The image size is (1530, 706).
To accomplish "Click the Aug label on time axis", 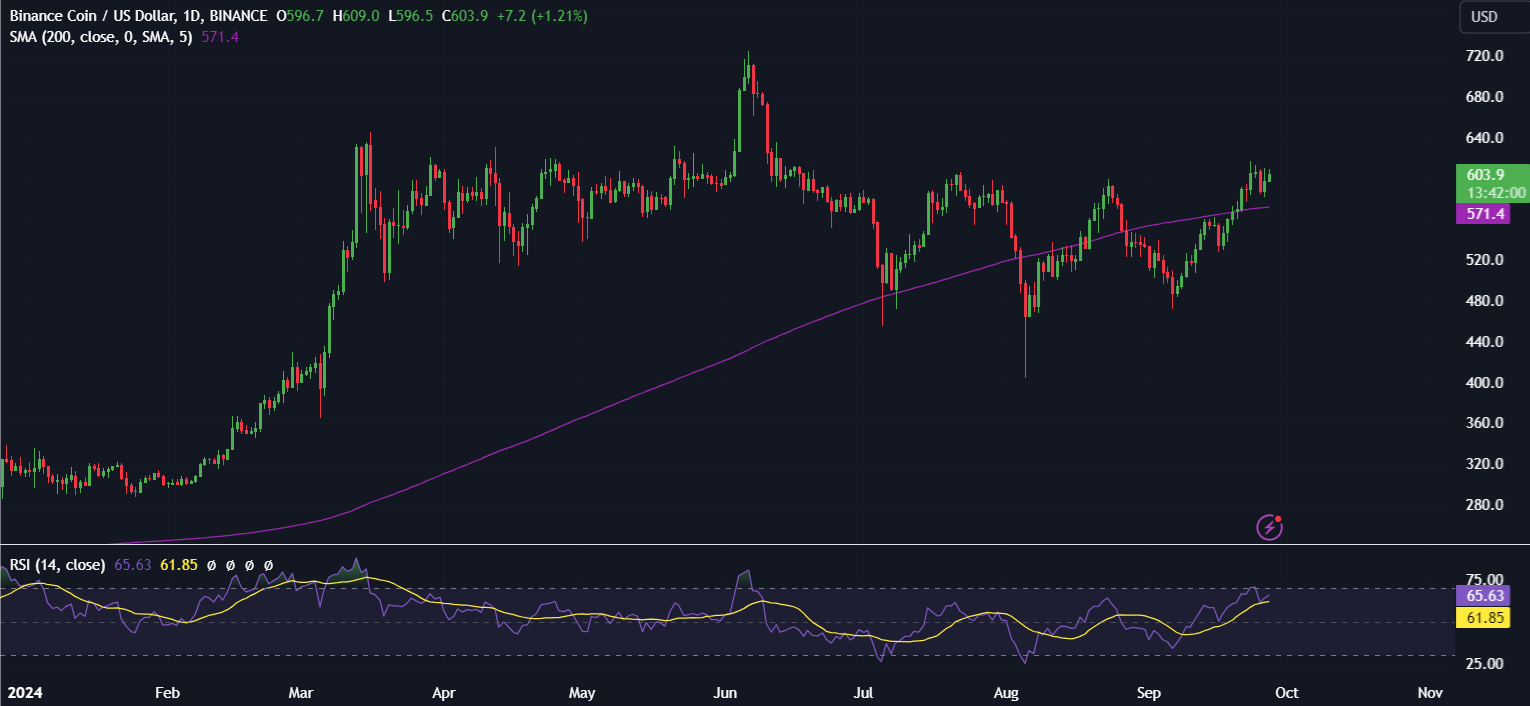I will [1007, 692].
